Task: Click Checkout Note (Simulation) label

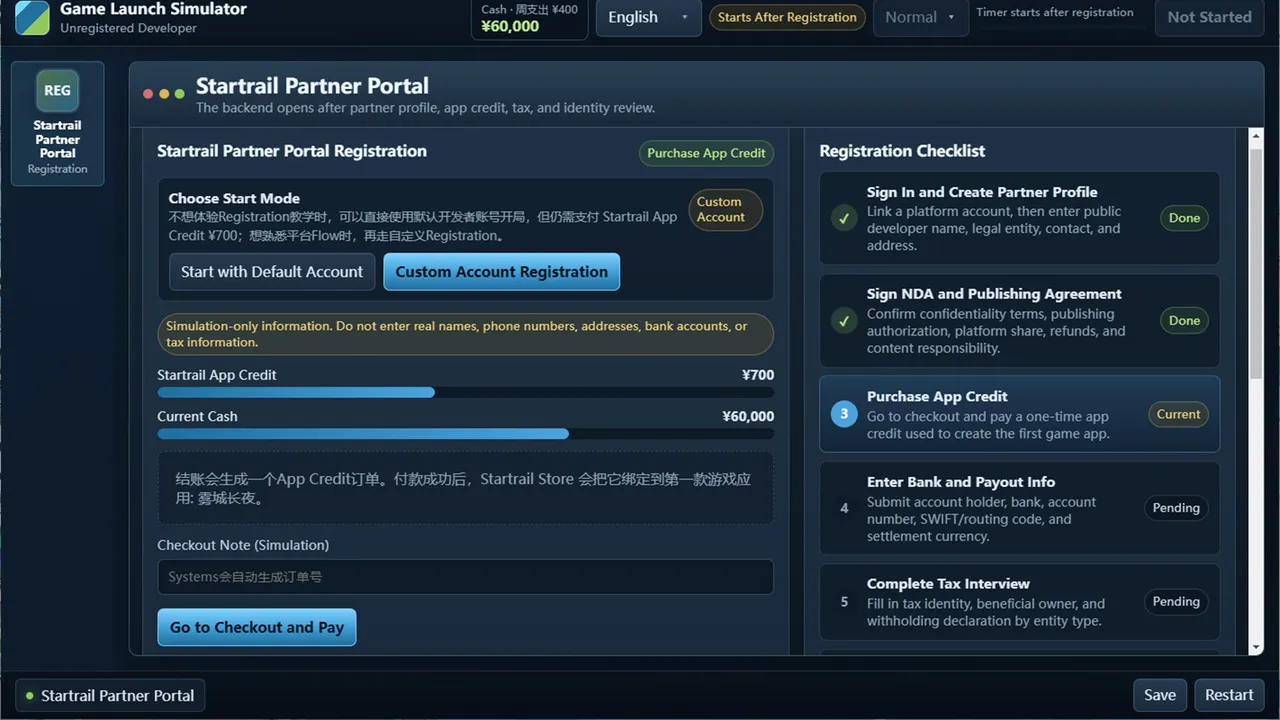Action: [x=243, y=545]
